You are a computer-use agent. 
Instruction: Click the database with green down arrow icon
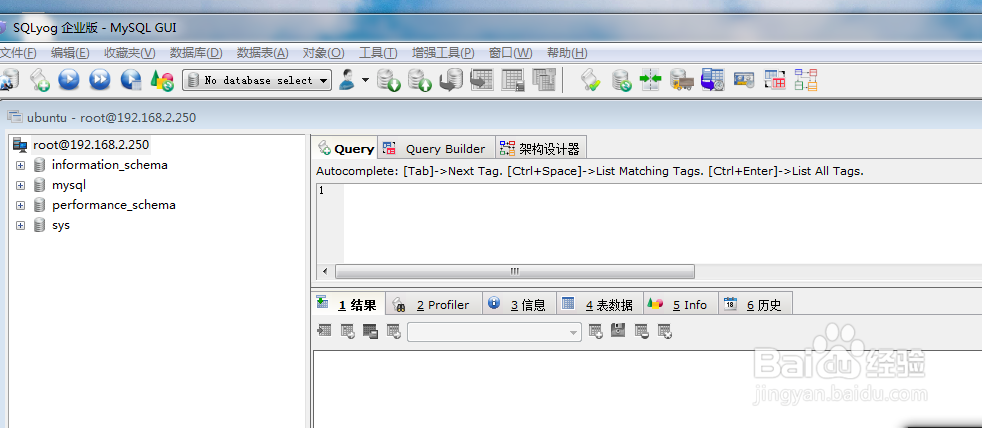(x=389, y=80)
